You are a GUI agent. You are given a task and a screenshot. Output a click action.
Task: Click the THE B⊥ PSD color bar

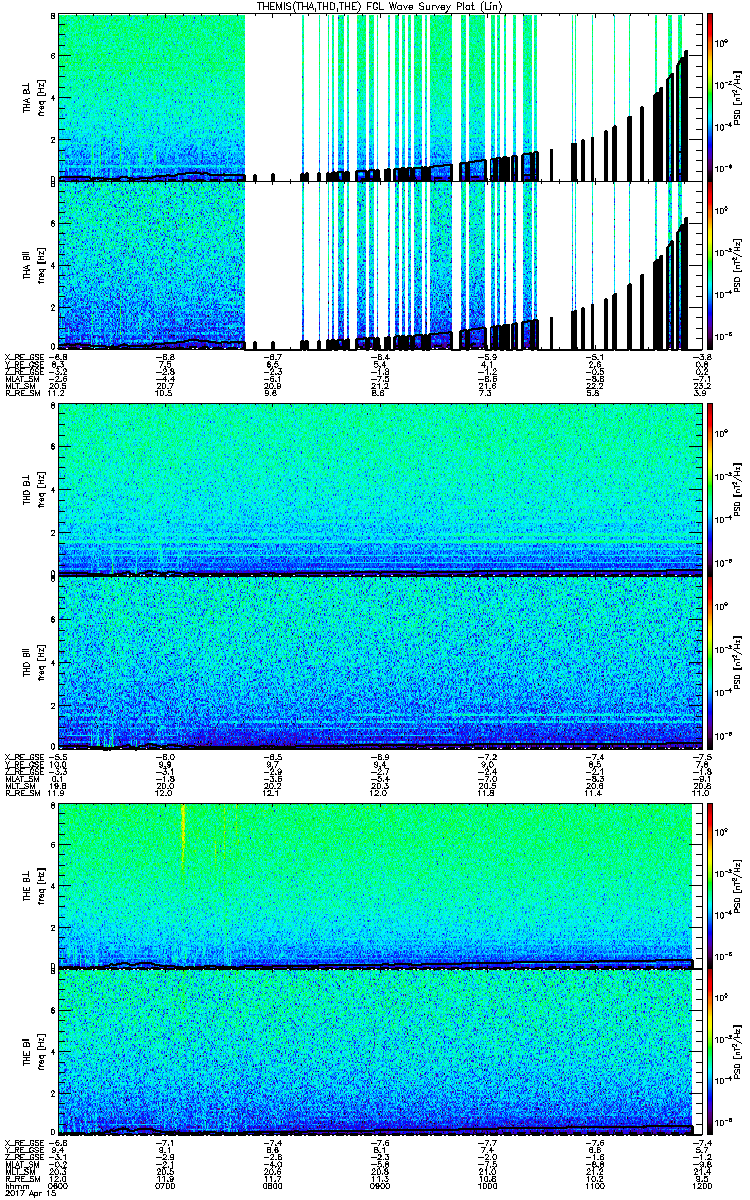coord(709,886)
